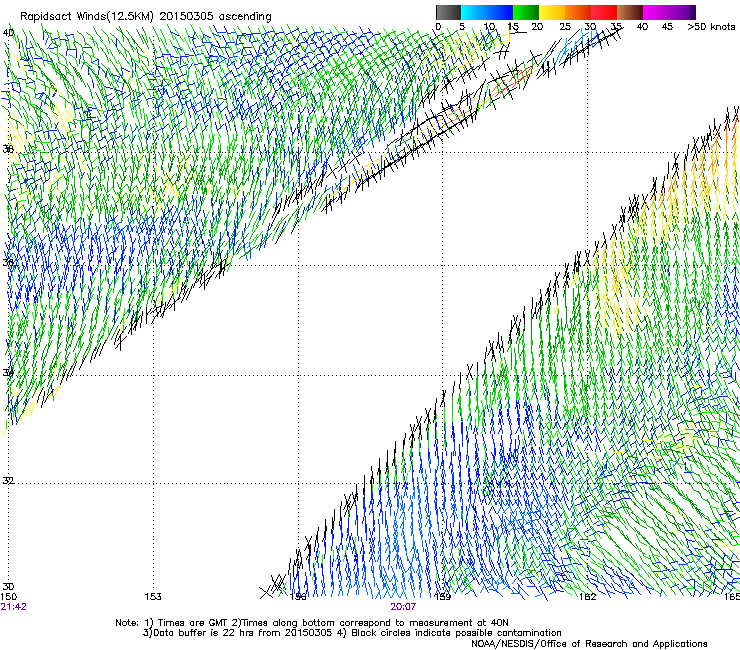Click the longitude '159' axis label
740x650 pixels.
point(443,596)
